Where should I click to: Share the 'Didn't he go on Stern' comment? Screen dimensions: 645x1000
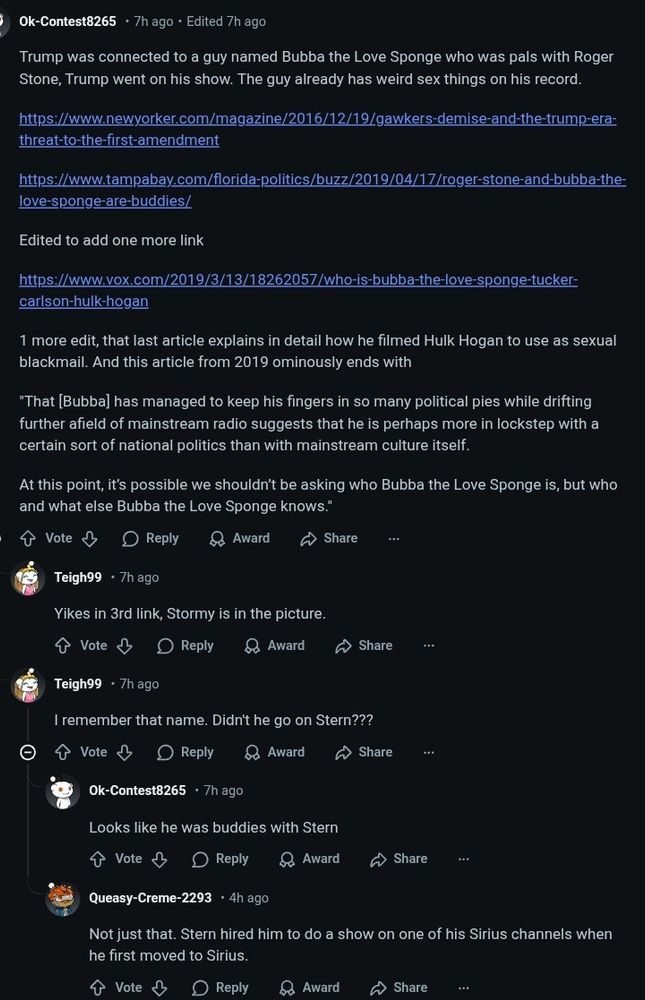pos(364,752)
